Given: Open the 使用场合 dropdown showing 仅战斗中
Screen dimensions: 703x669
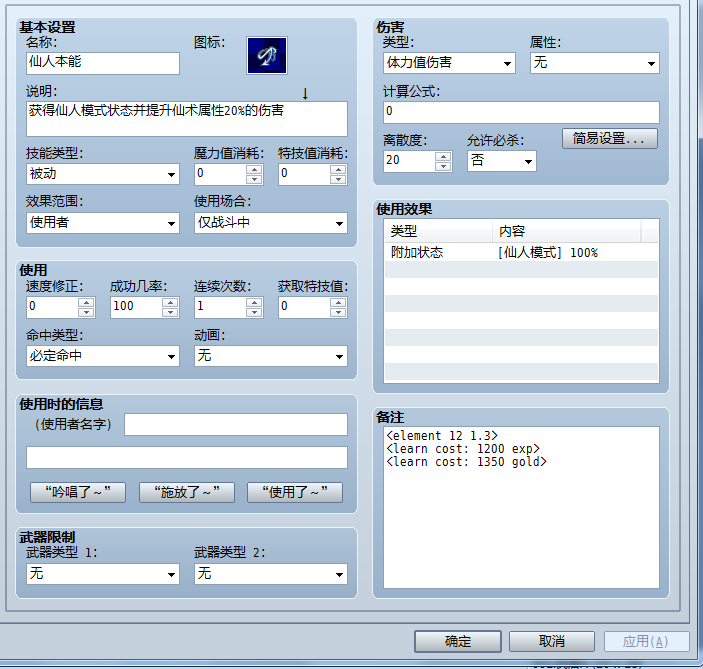Looking at the screenshot, I should click(271, 223).
